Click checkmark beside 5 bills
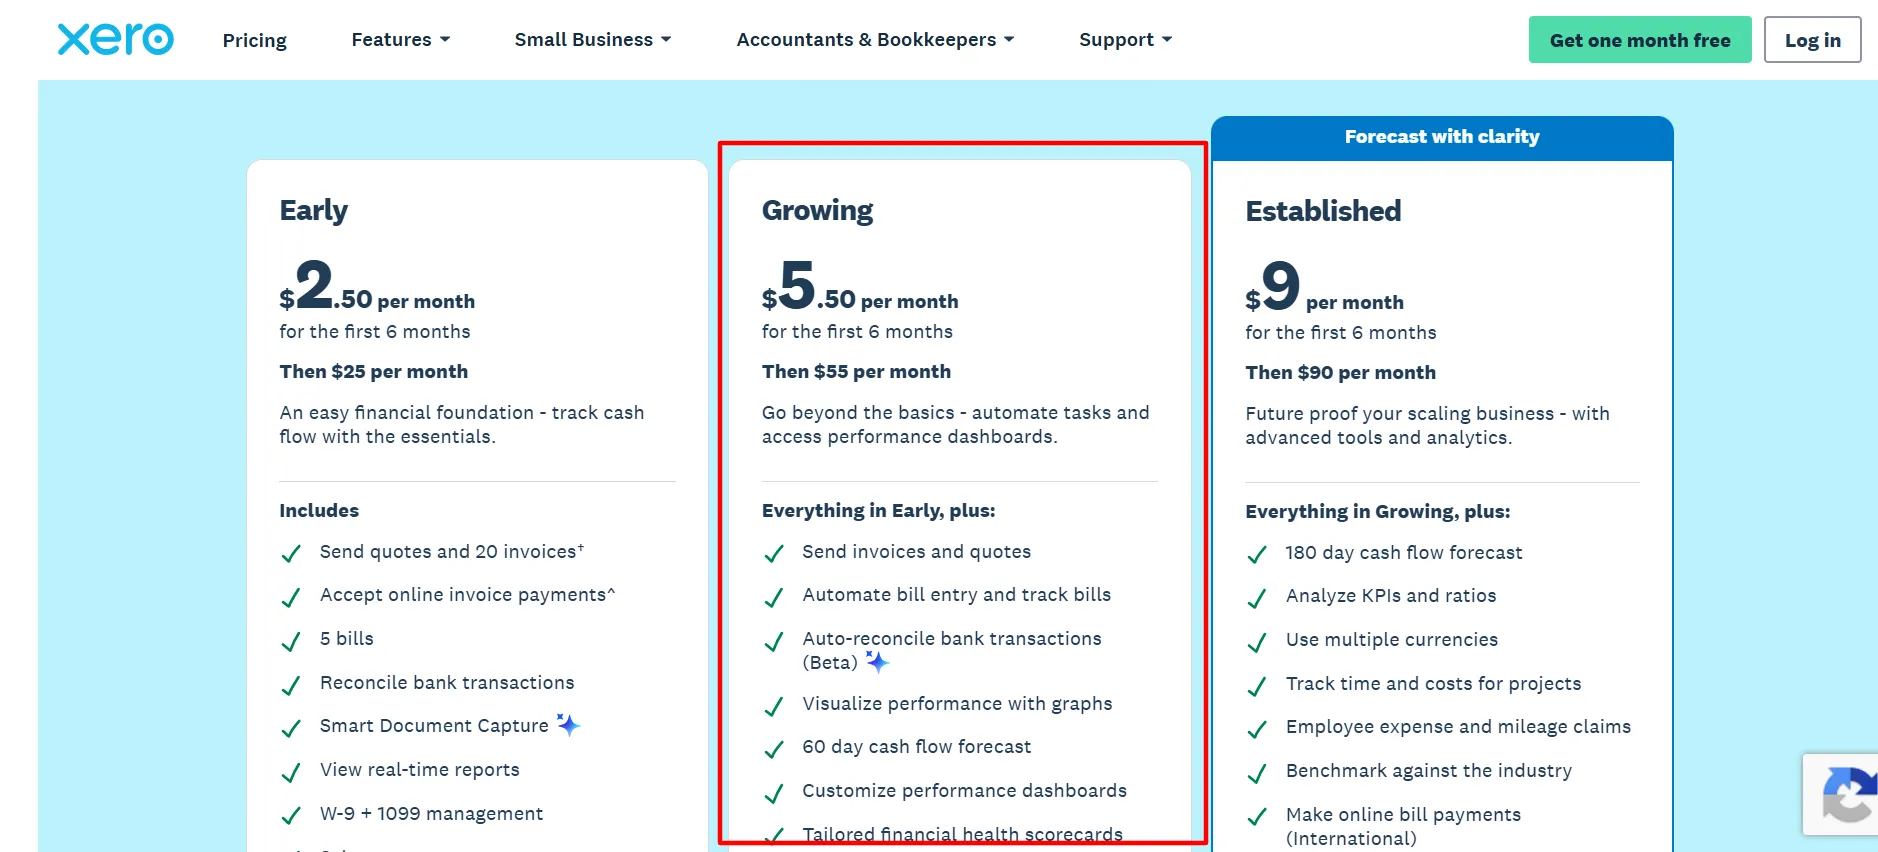 291,641
